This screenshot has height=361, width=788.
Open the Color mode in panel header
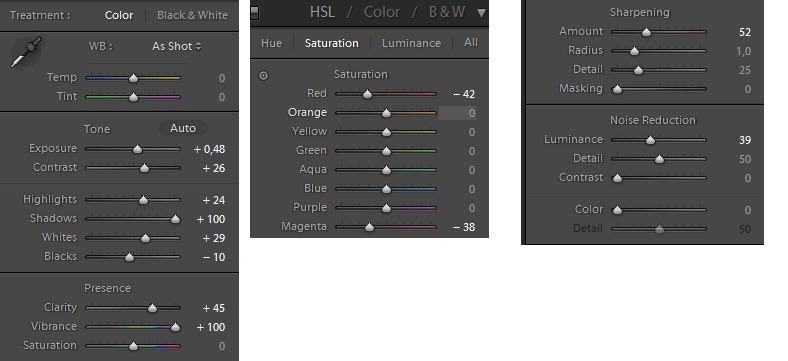[381, 12]
